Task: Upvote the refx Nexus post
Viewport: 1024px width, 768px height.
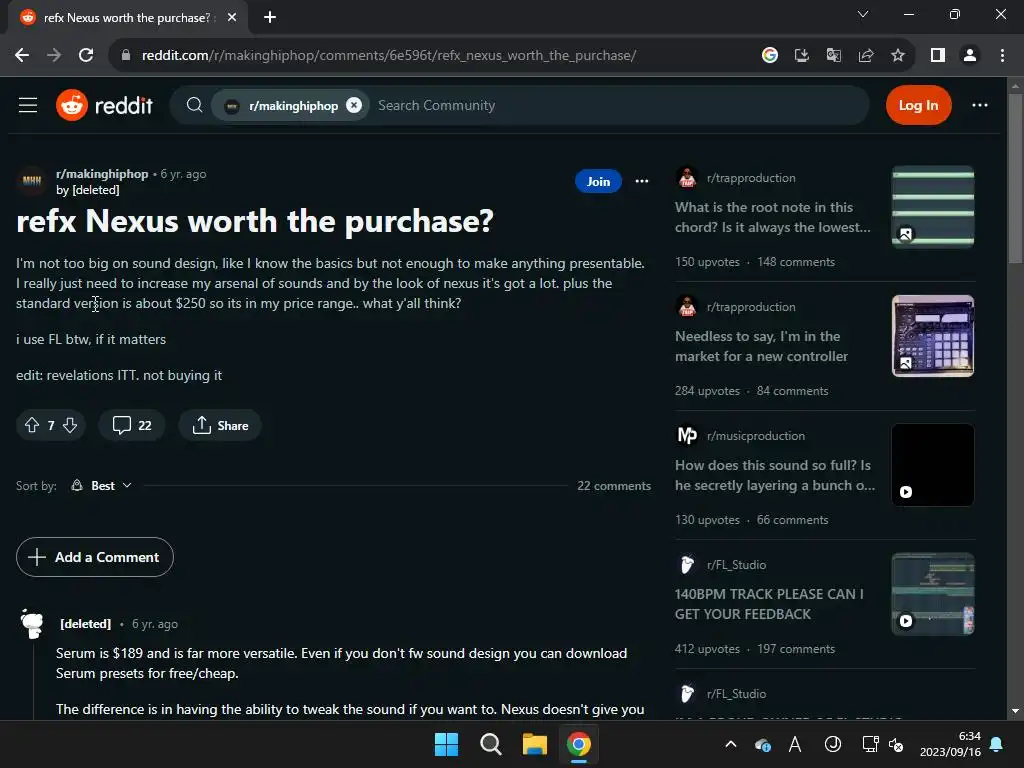Action: (x=32, y=426)
